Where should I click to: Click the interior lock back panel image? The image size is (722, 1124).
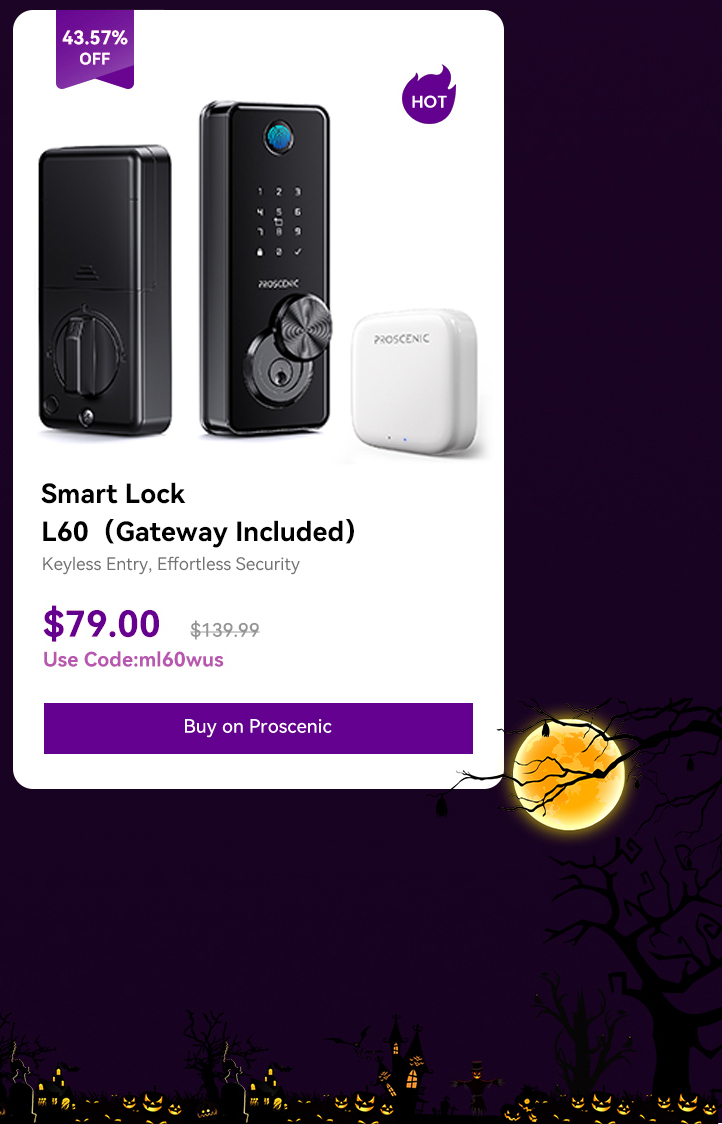[105, 290]
